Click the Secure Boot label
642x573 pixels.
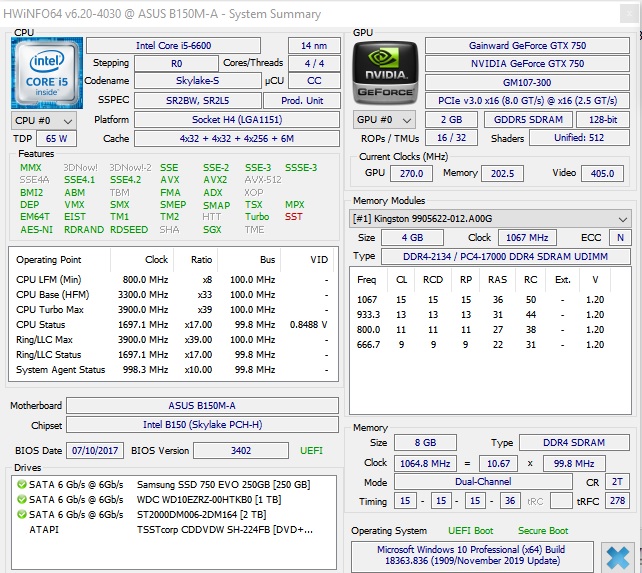(x=543, y=531)
